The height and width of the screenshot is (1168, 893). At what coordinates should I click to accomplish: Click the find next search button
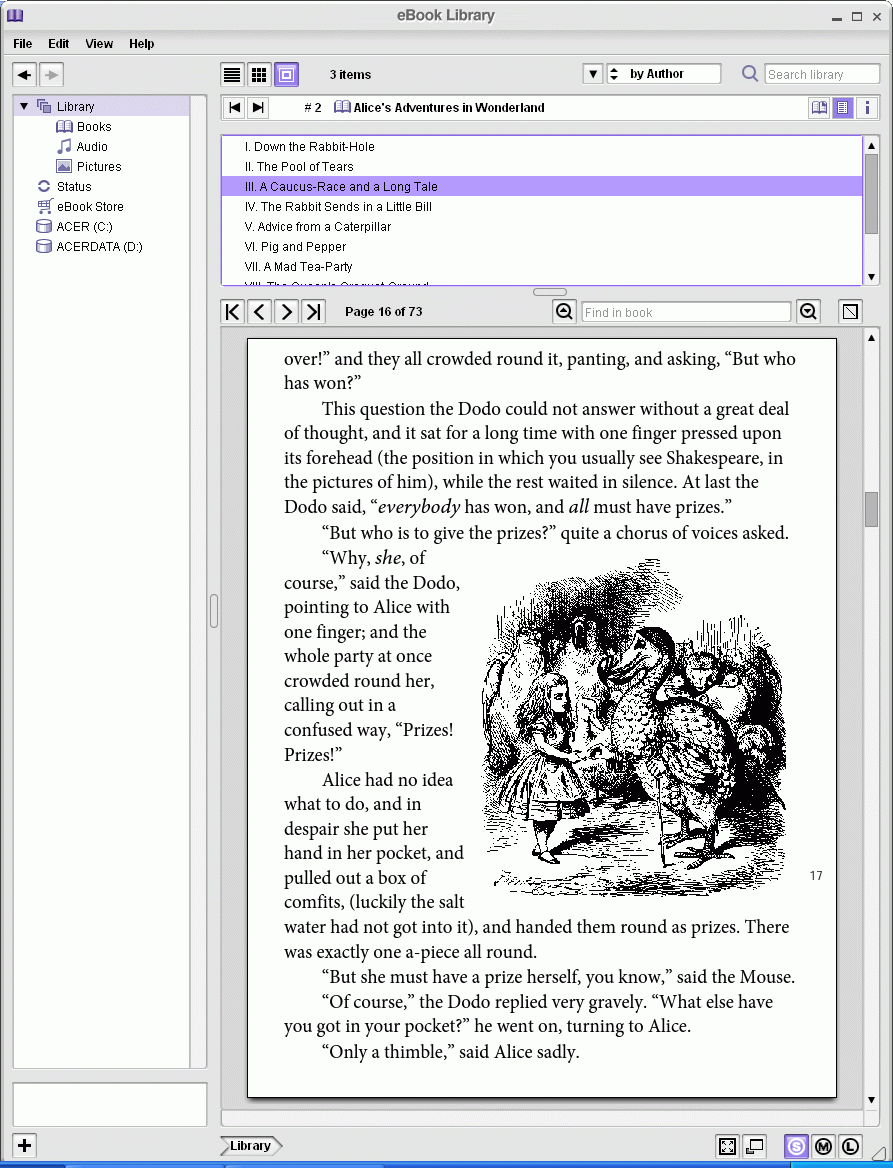[808, 311]
